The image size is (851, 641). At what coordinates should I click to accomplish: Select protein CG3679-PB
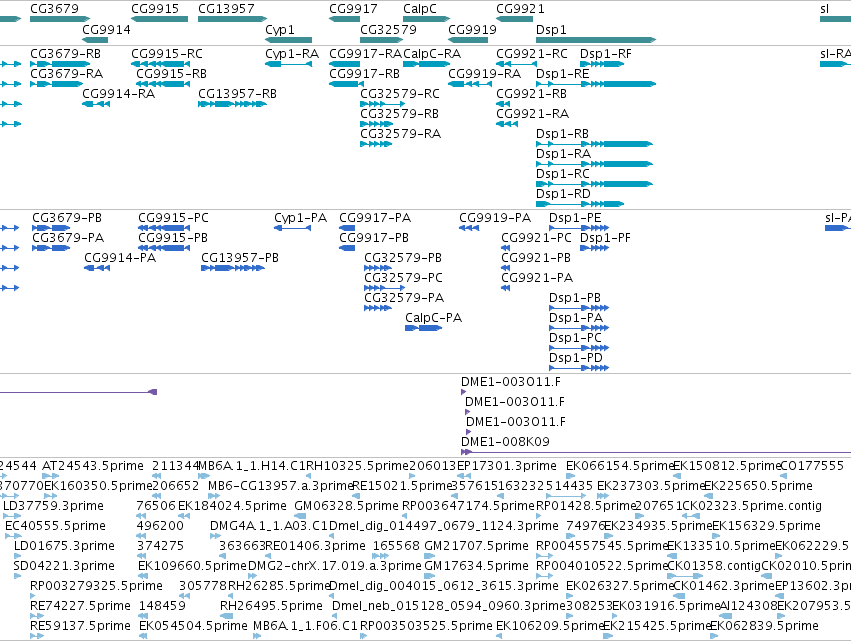pos(51,228)
